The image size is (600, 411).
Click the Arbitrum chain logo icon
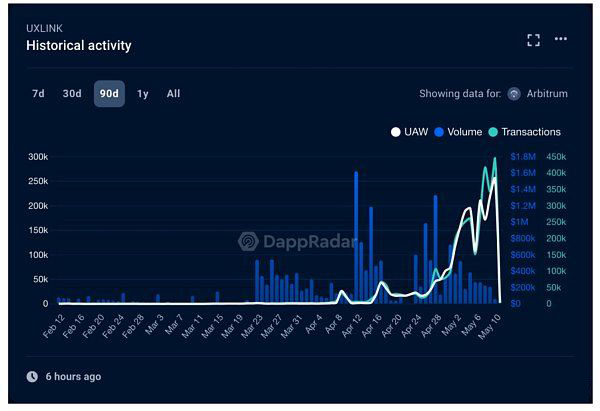(514, 94)
